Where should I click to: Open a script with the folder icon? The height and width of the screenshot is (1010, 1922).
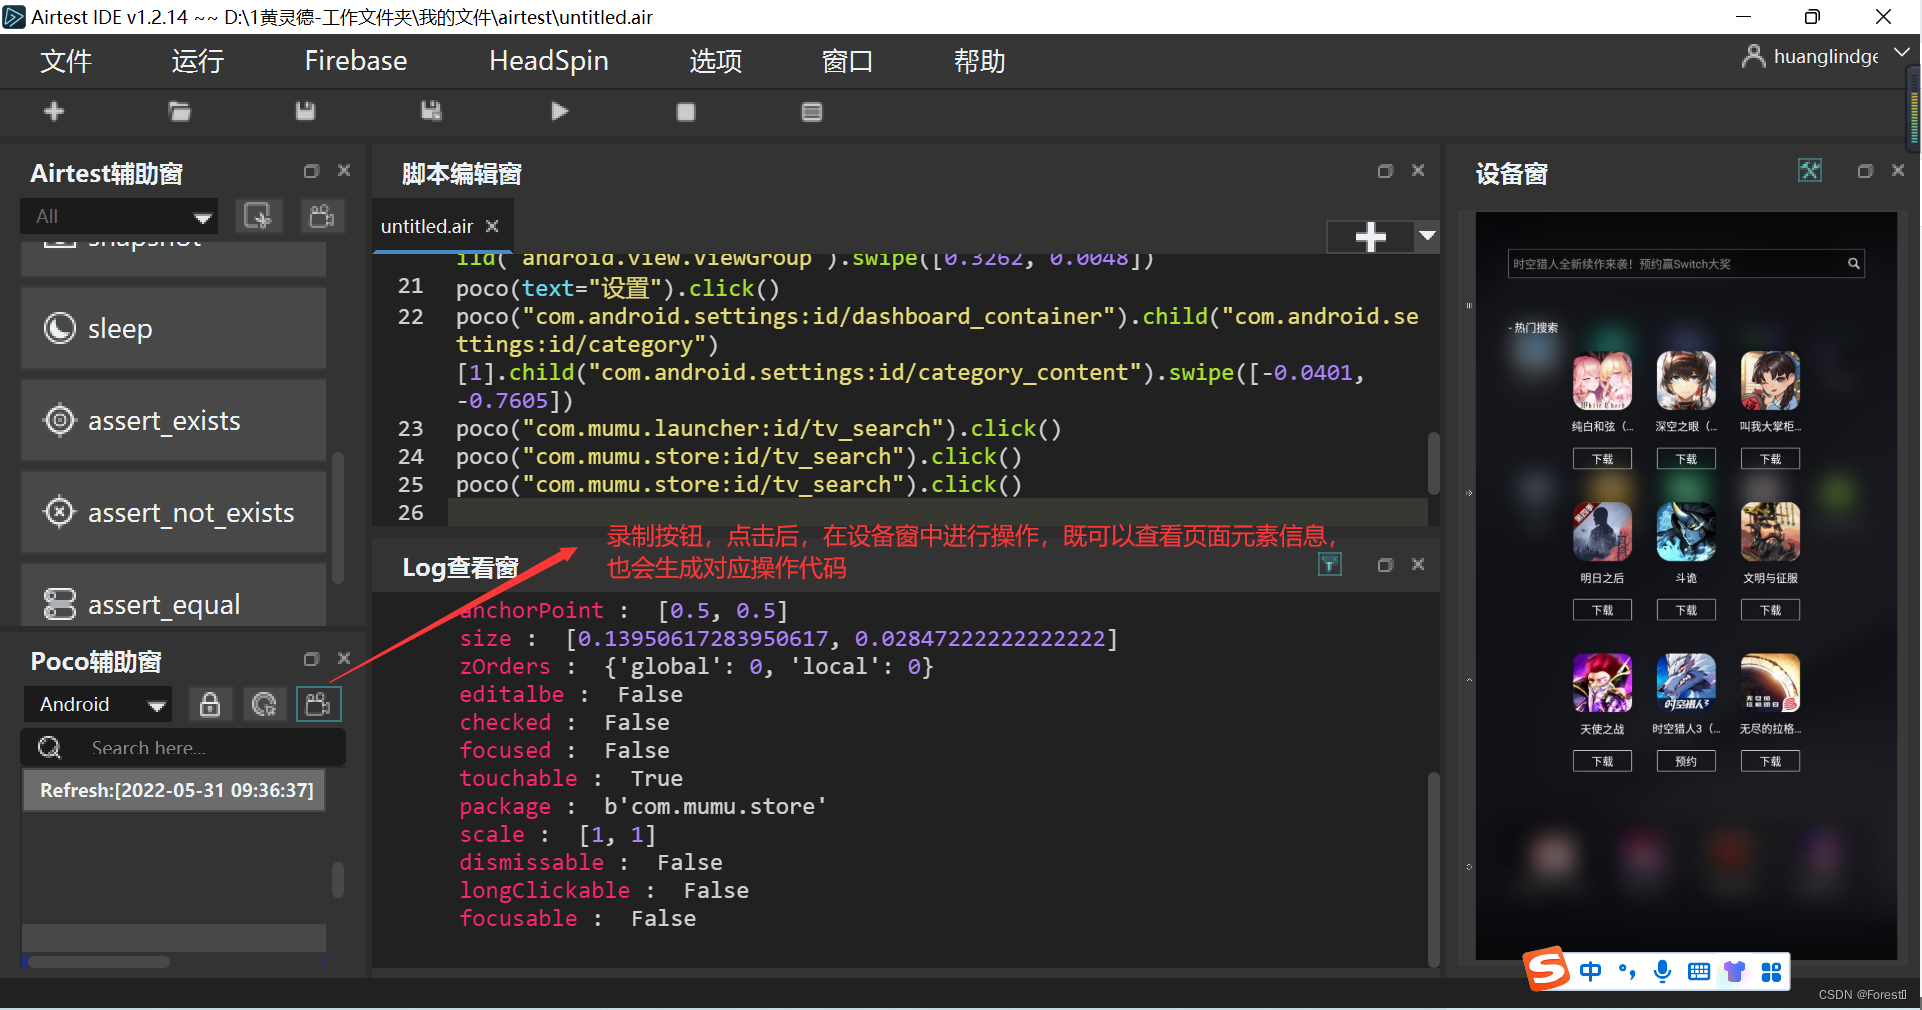pos(180,111)
